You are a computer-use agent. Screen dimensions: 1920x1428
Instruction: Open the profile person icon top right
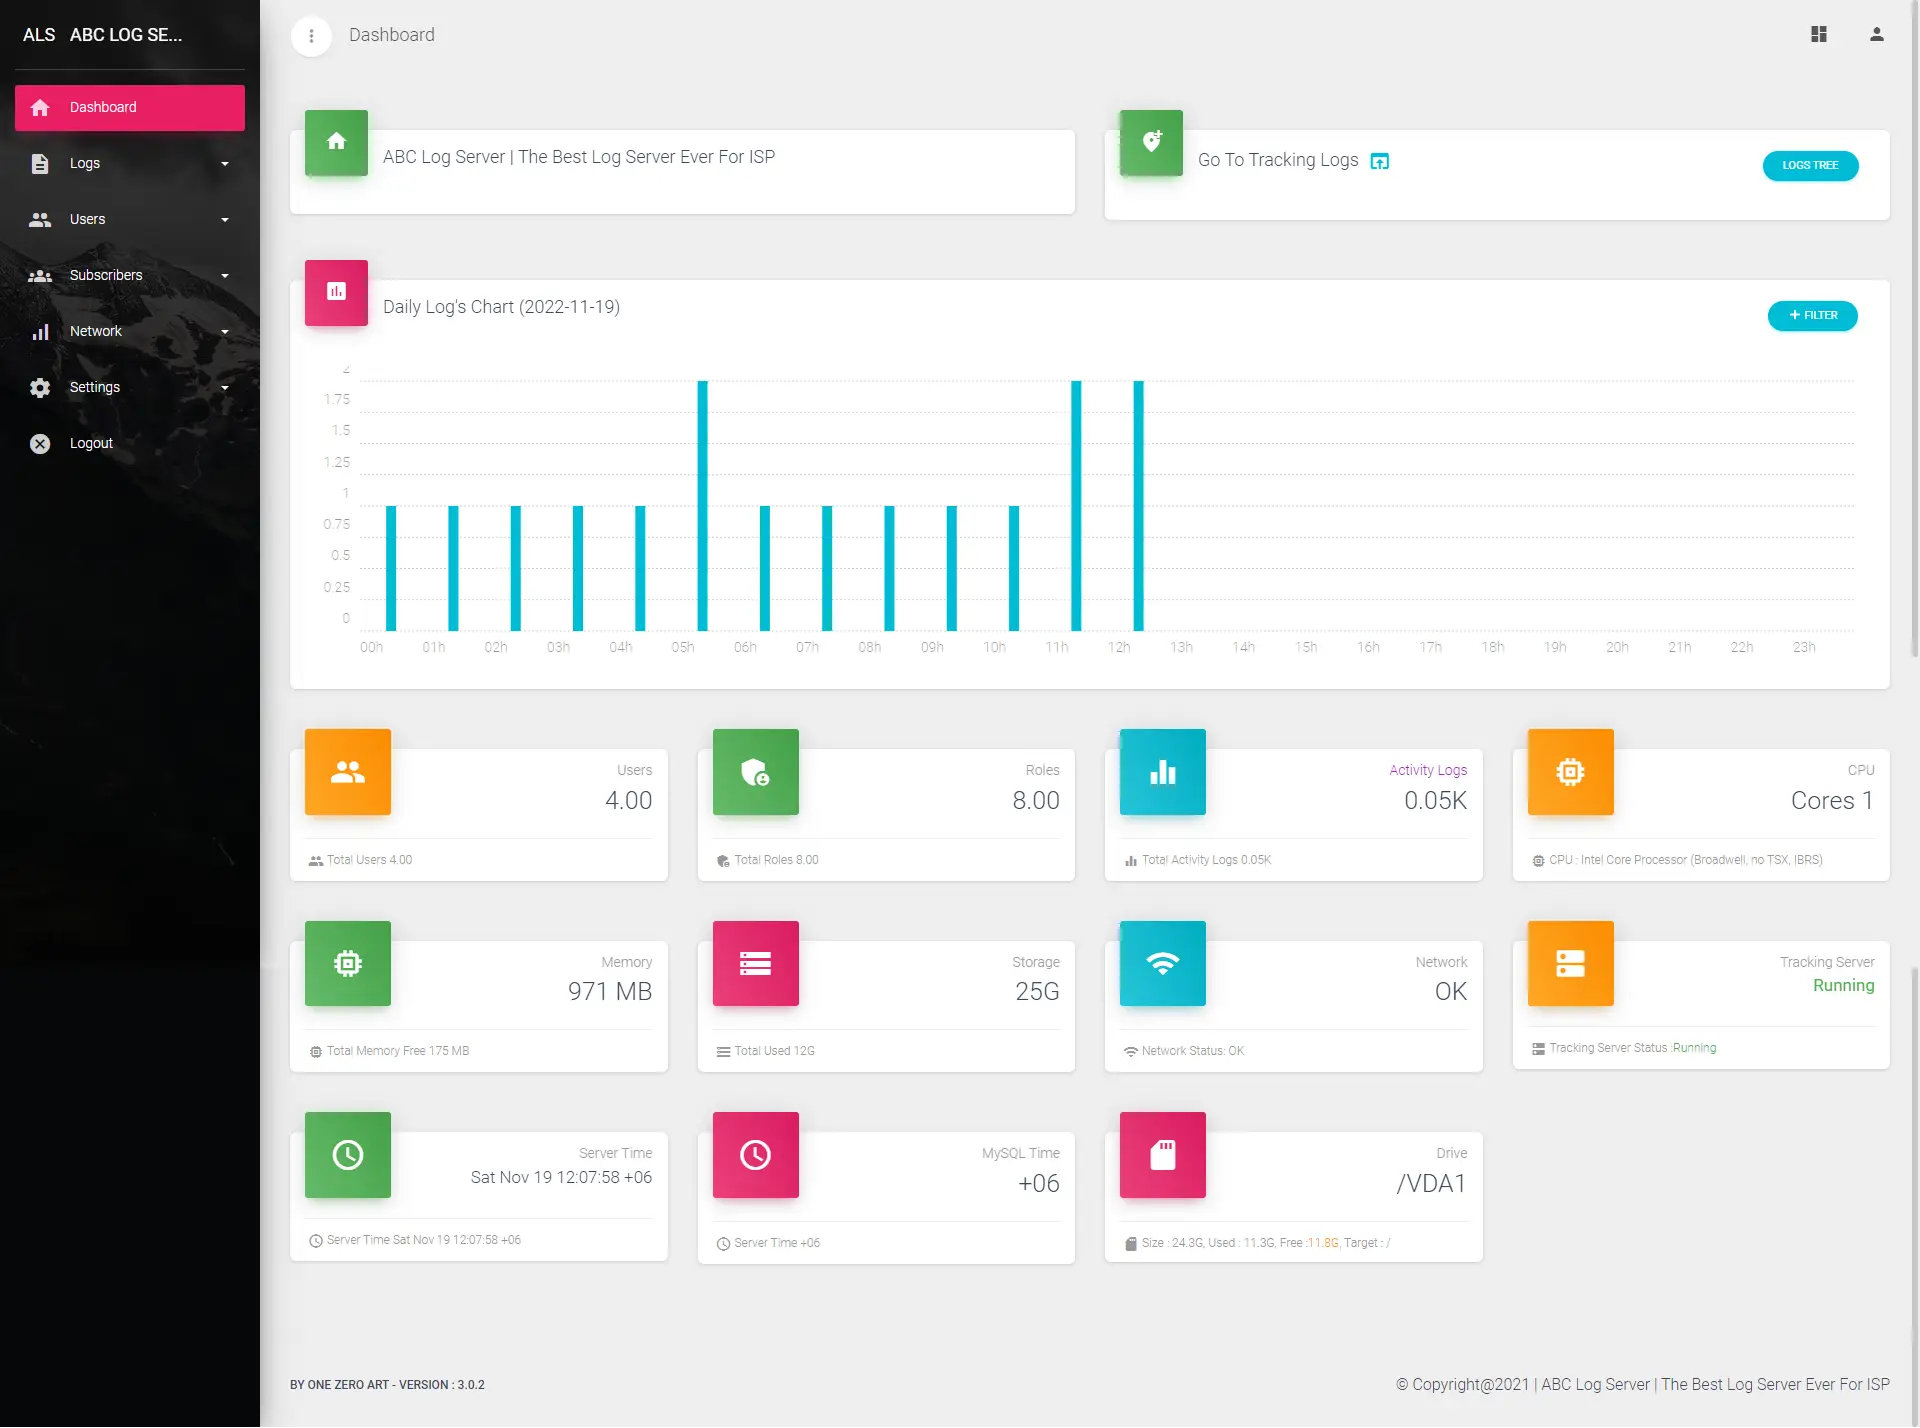(x=1877, y=35)
